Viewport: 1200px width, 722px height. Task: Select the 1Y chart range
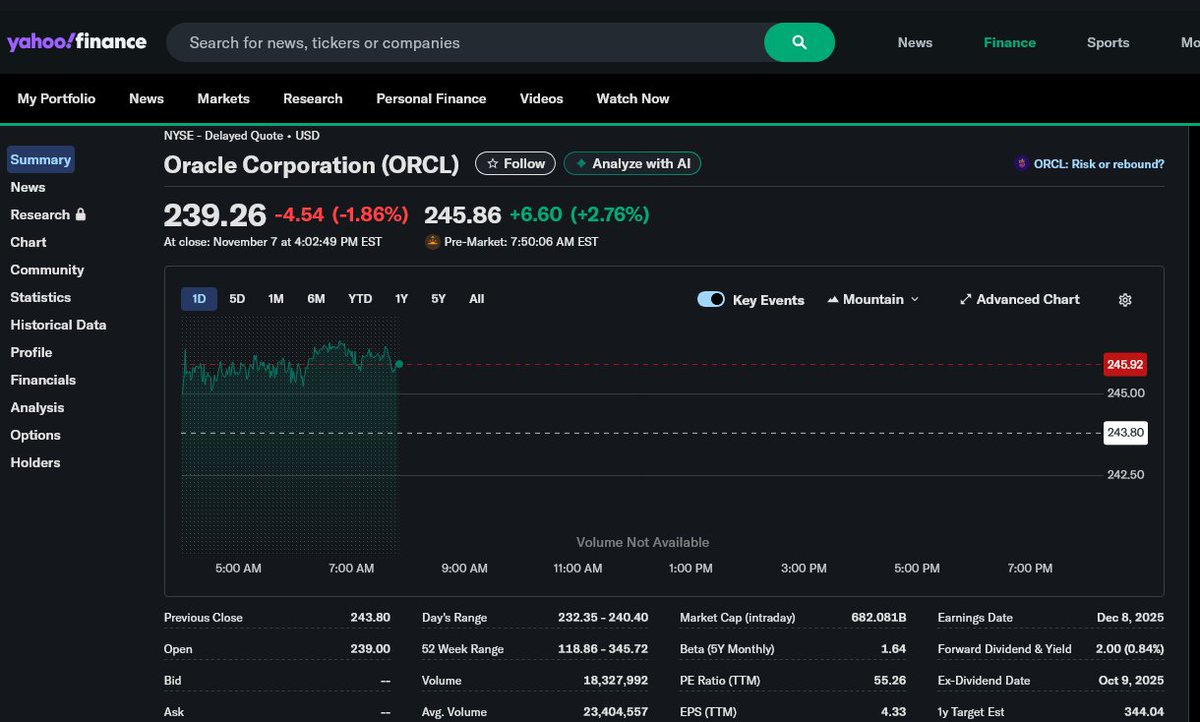pos(401,298)
